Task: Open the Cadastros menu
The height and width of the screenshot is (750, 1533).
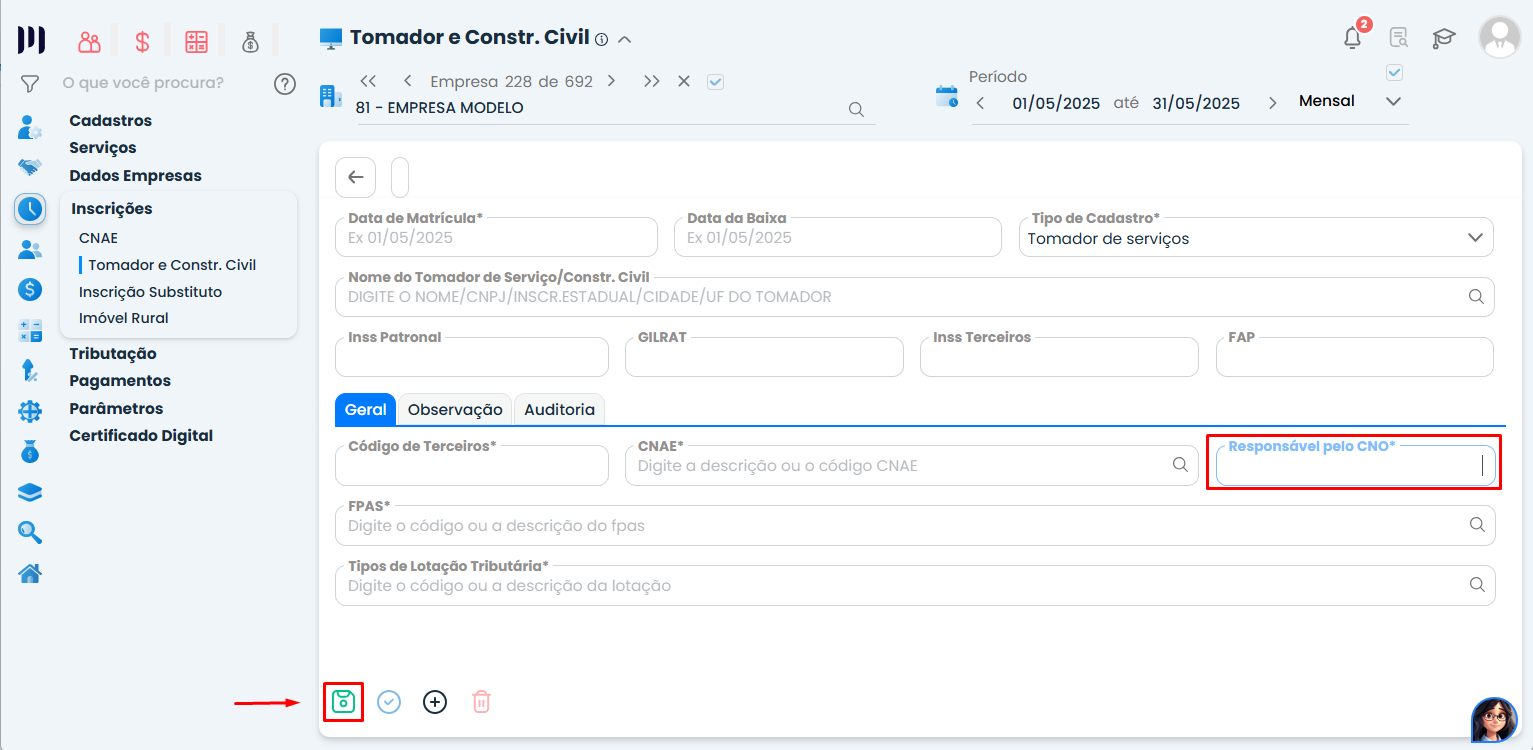Action: (x=111, y=121)
